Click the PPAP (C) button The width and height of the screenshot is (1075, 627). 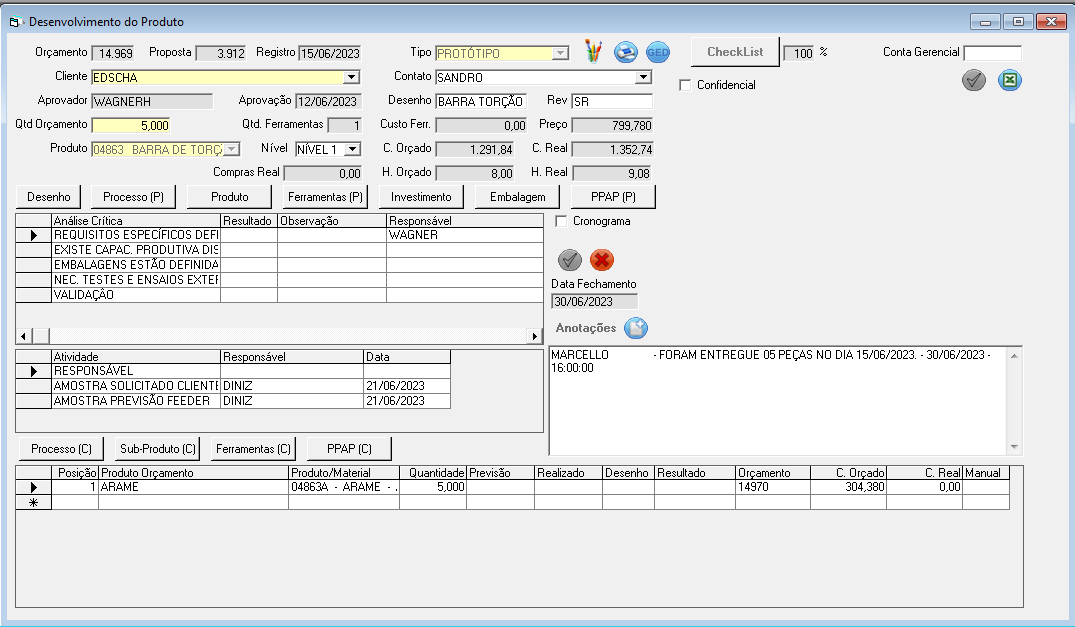[349, 449]
